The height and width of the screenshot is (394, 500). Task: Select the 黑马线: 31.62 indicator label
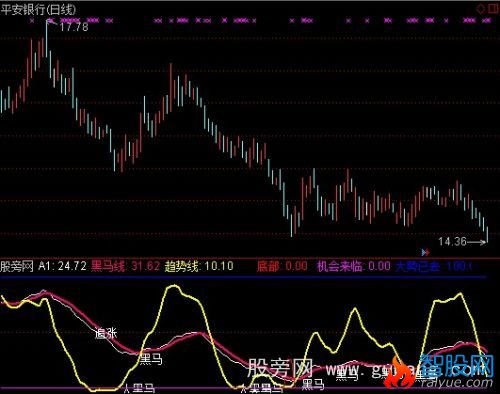125,266
